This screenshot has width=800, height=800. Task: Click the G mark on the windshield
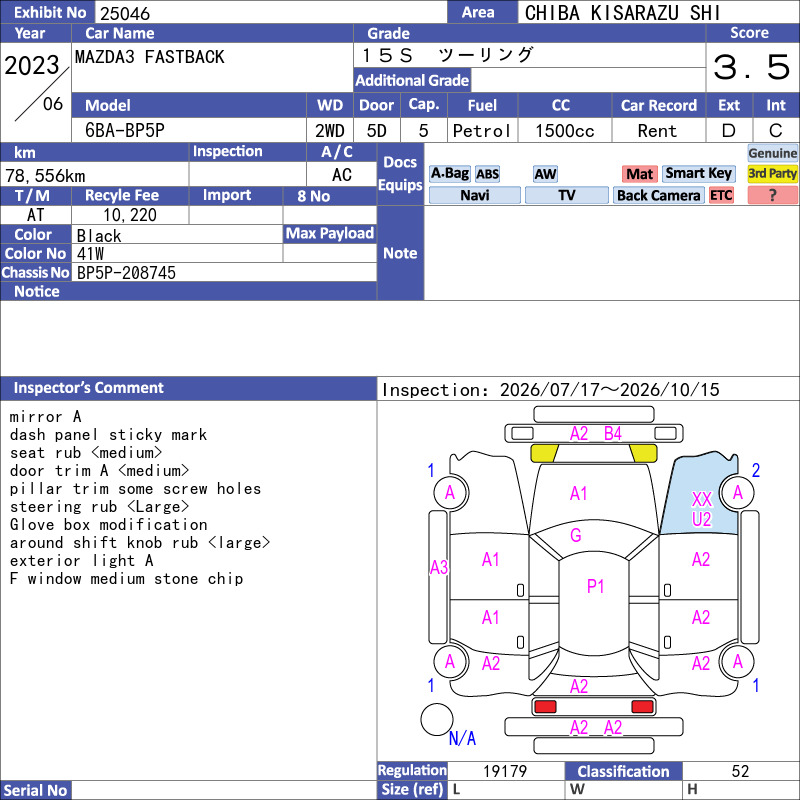[576, 535]
